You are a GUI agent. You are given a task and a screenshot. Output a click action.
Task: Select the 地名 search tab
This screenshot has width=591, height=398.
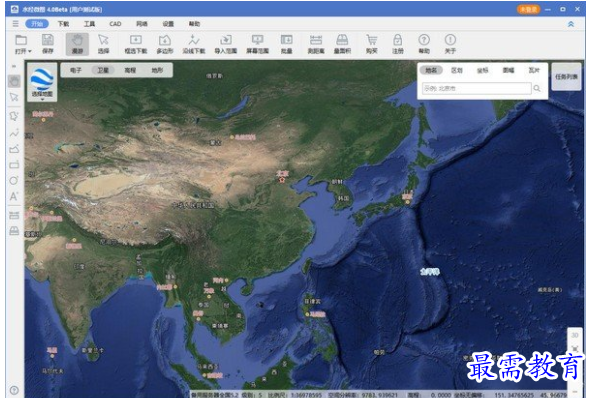pyautogui.click(x=431, y=70)
